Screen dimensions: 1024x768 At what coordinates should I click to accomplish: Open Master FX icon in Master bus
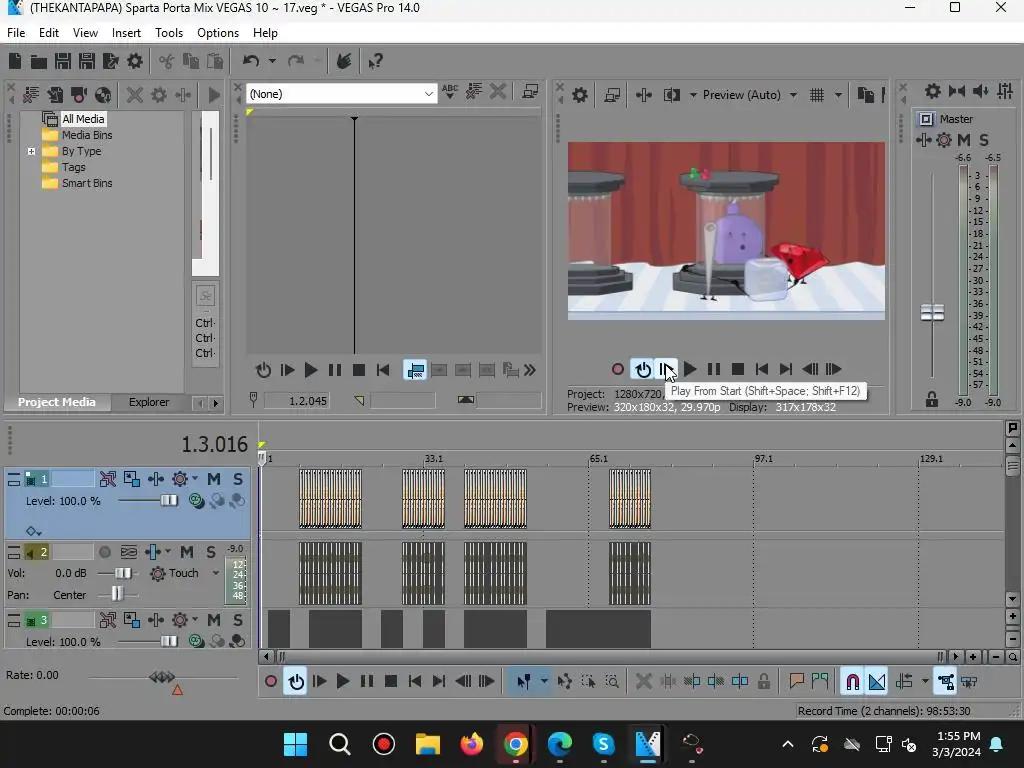pyautogui.click(x=944, y=140)
